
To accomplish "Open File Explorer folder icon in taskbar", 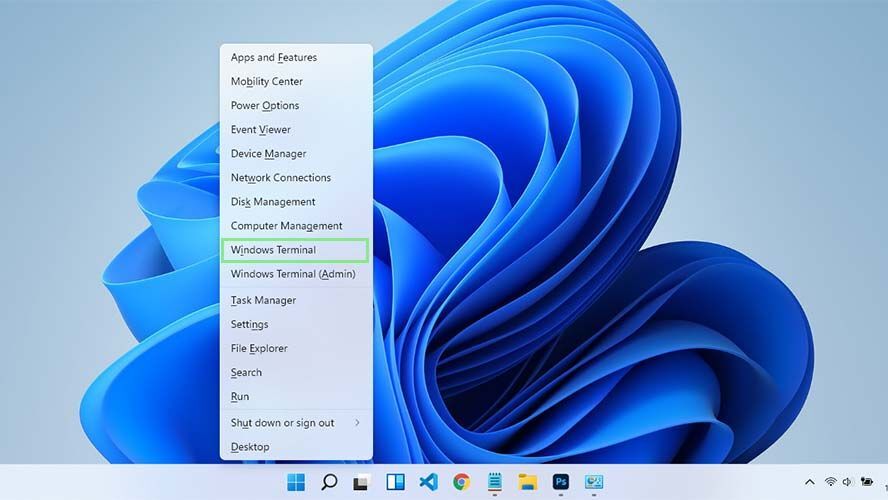I will point(527,482).
